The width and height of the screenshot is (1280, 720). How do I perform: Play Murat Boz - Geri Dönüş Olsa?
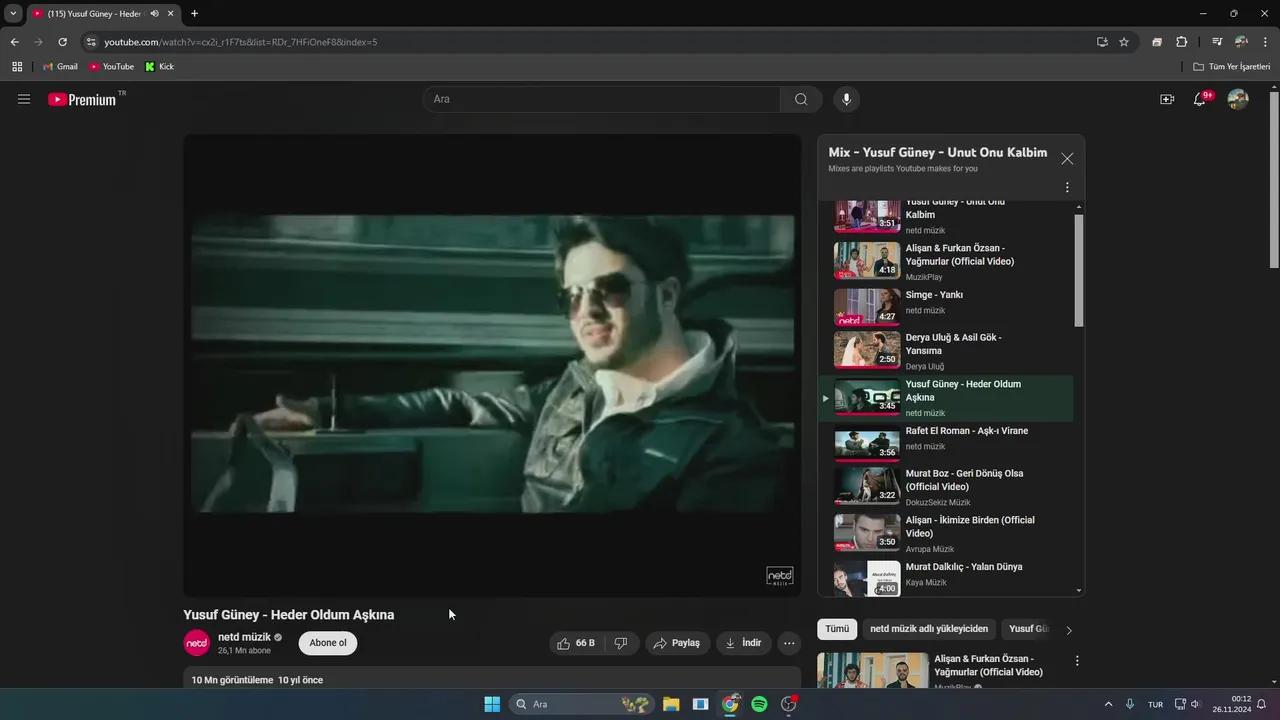[946, 487]
